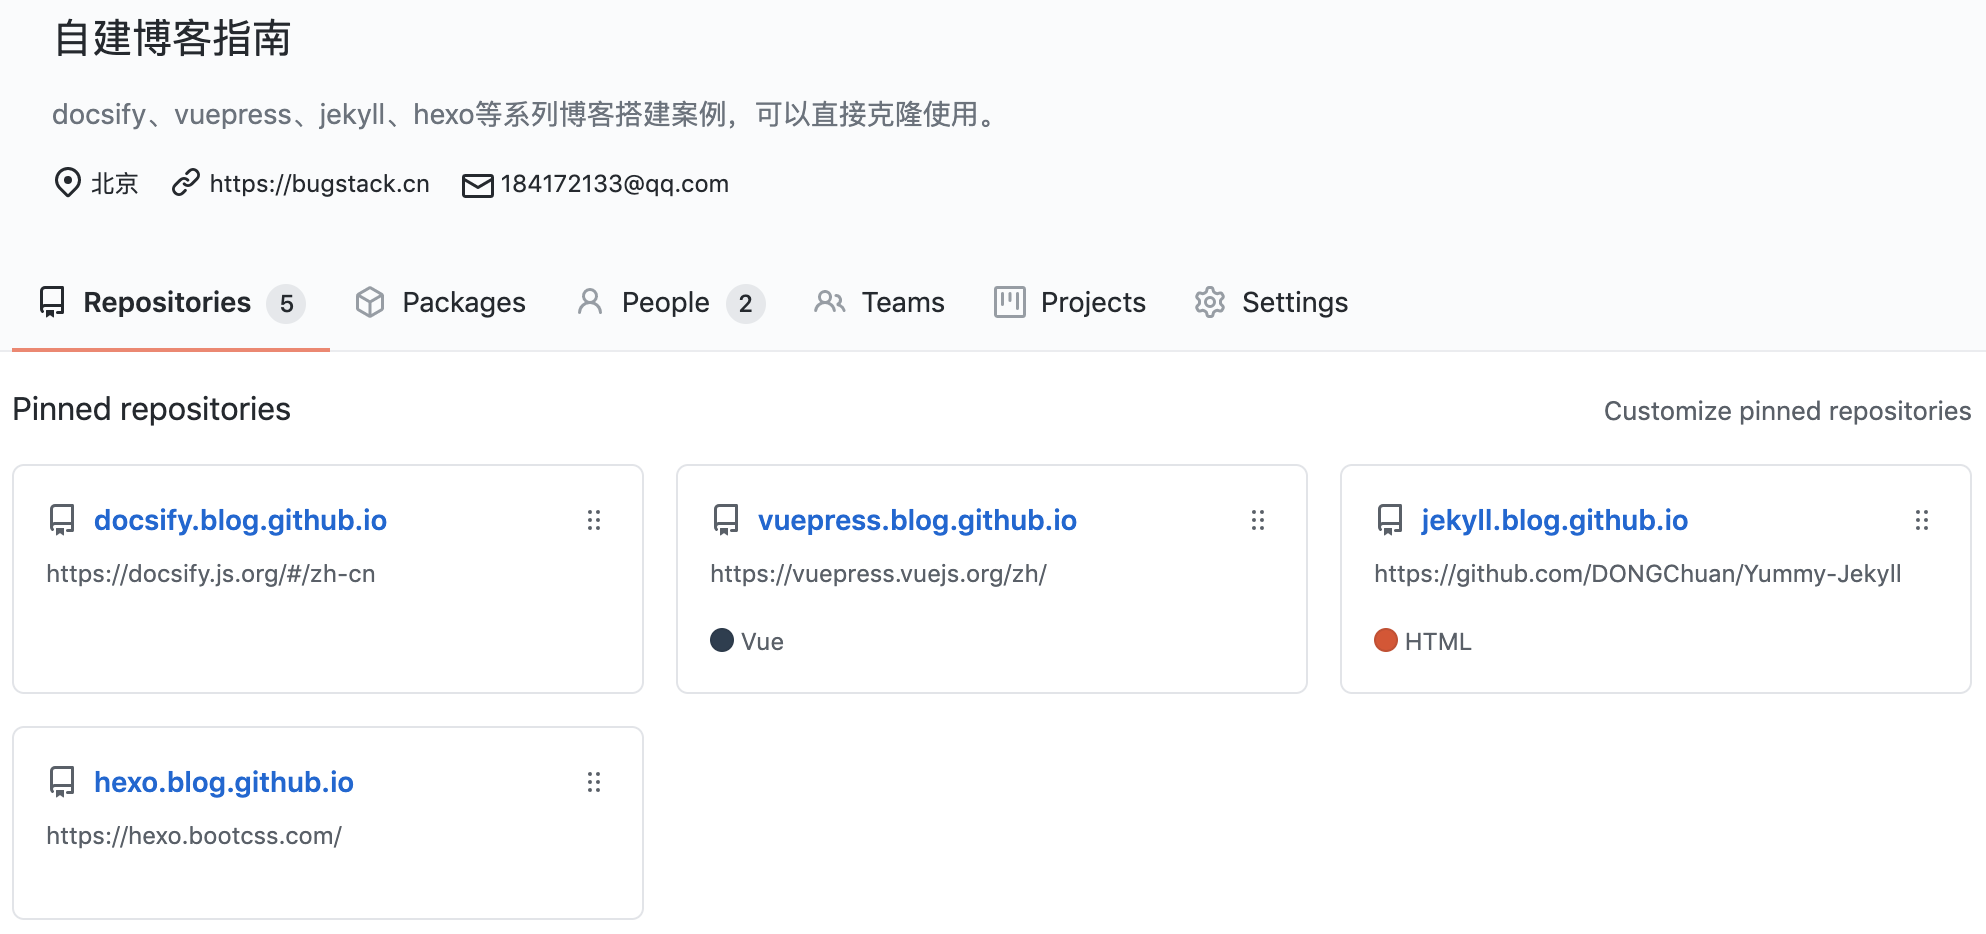1986x934 pixels.
Task: Open the Packages tab
Action: [x=440, y=302]
